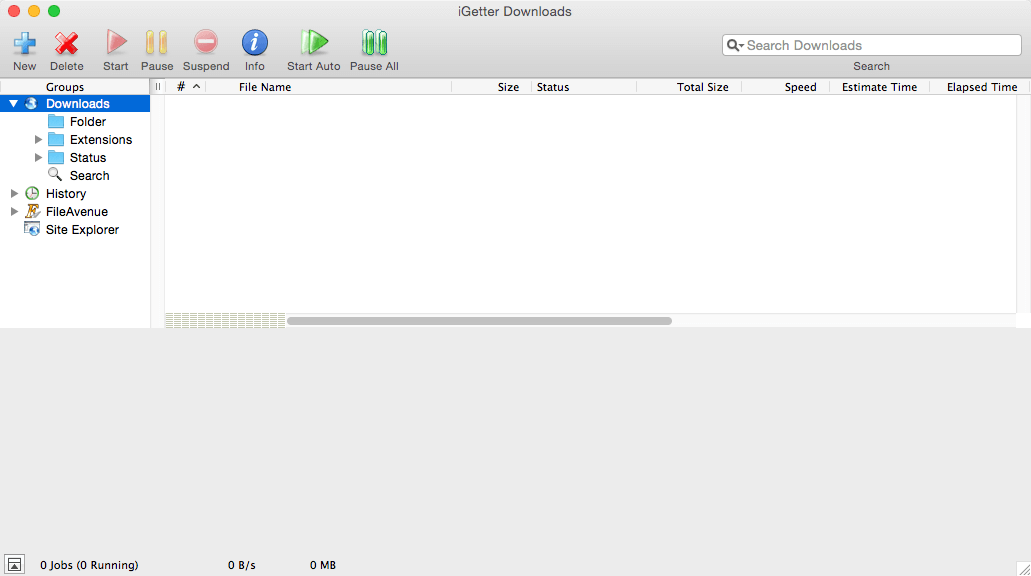Click the "0 B/s" speed indicator
This screenshot has height=576, width=1031.
(242, 565)
